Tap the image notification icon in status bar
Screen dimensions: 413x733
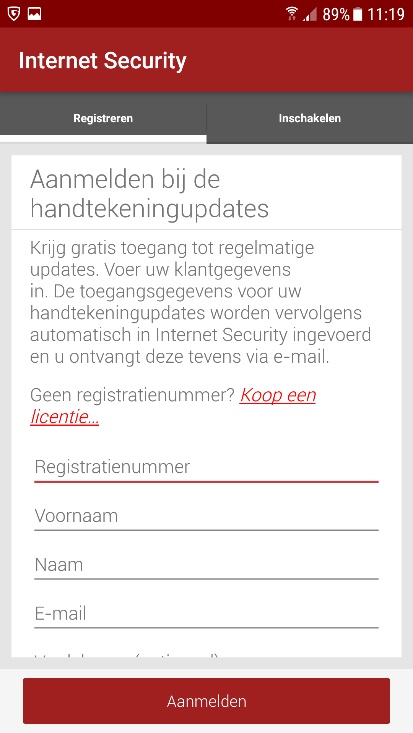click(35, 14)
